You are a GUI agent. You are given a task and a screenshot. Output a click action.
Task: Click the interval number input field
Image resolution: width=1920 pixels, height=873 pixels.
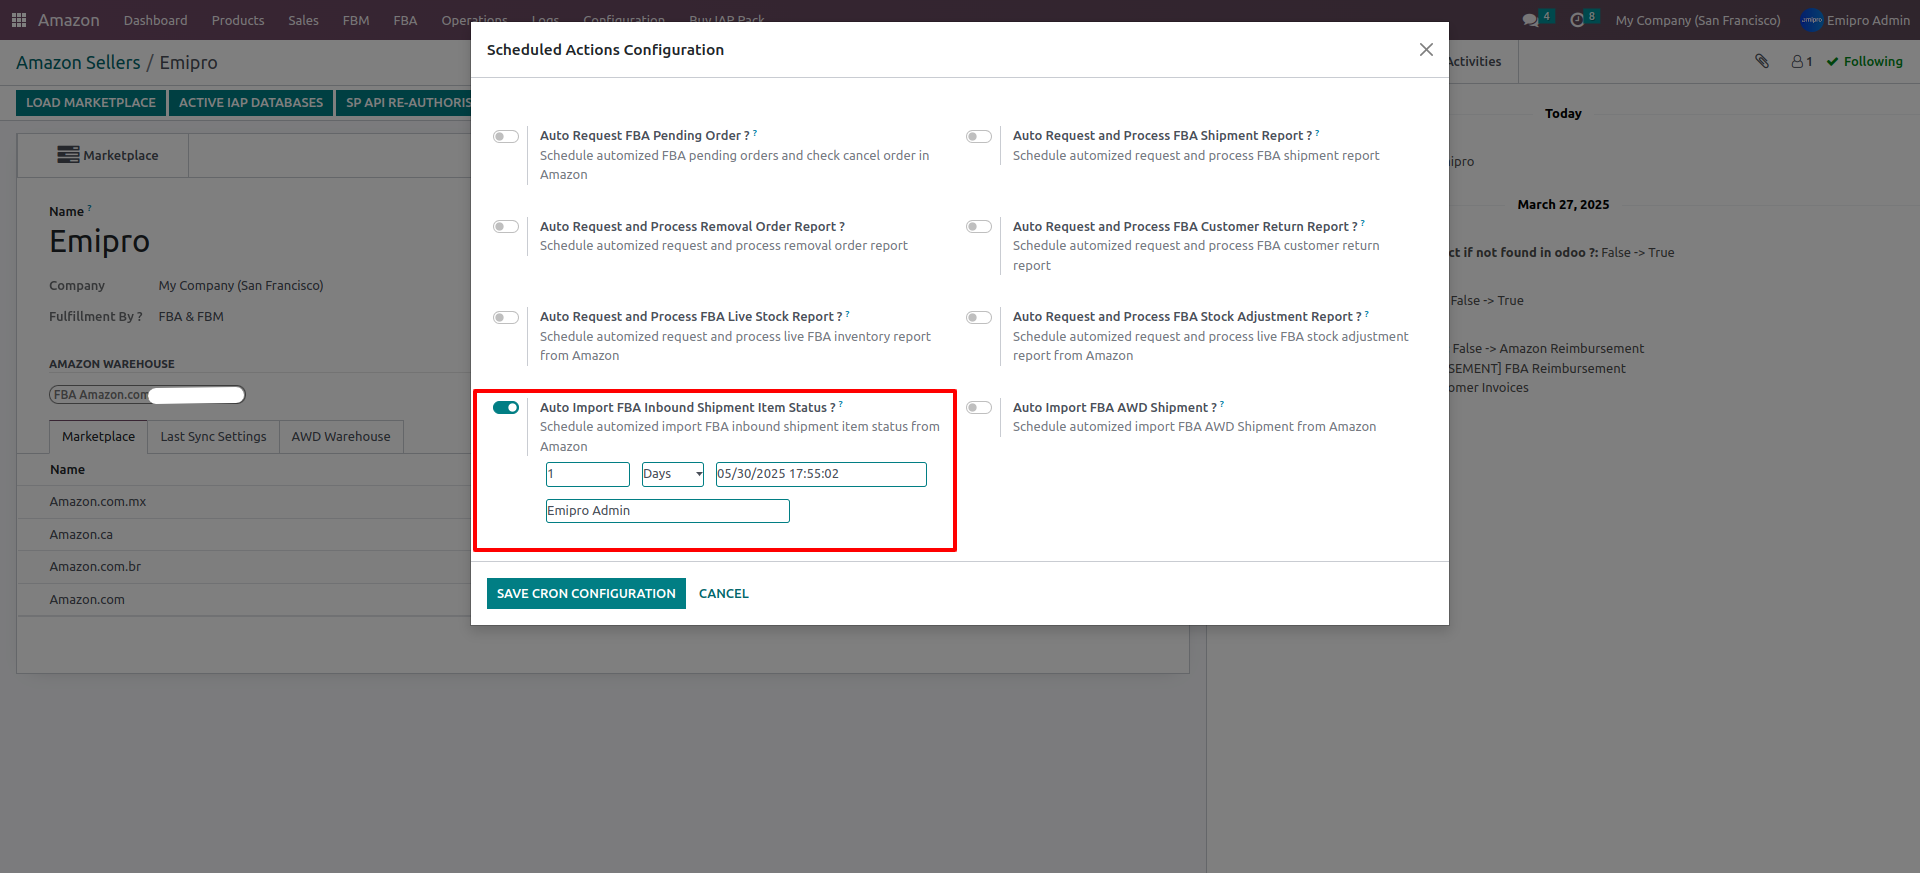click(x=588, y=474)
